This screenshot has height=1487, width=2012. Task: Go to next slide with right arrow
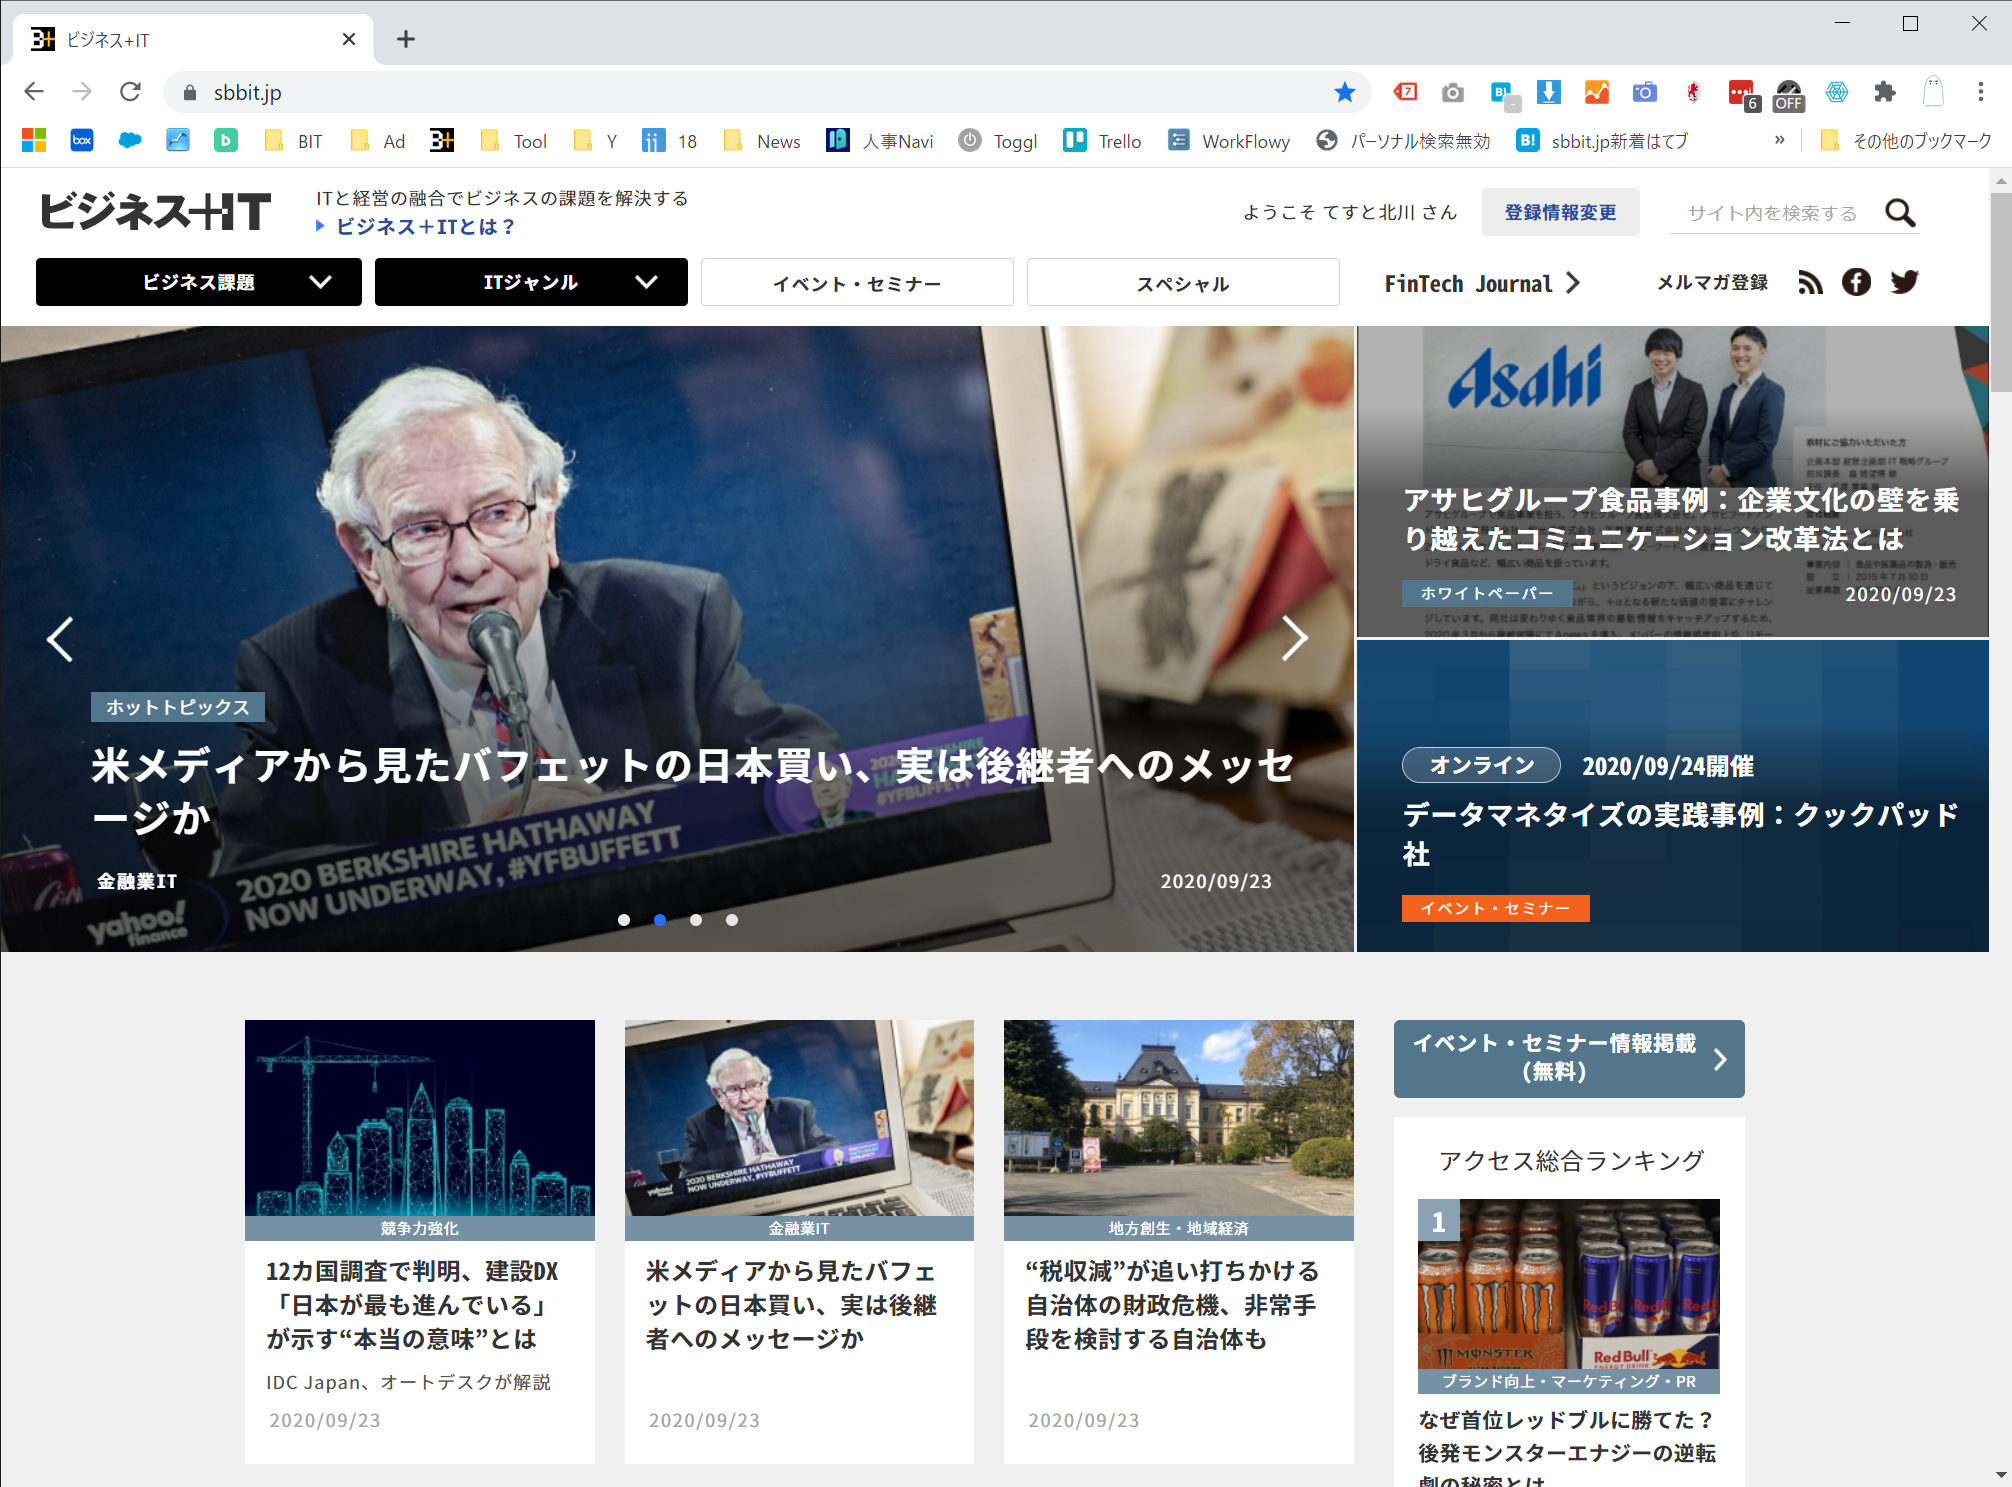(x=1295, y=638)
